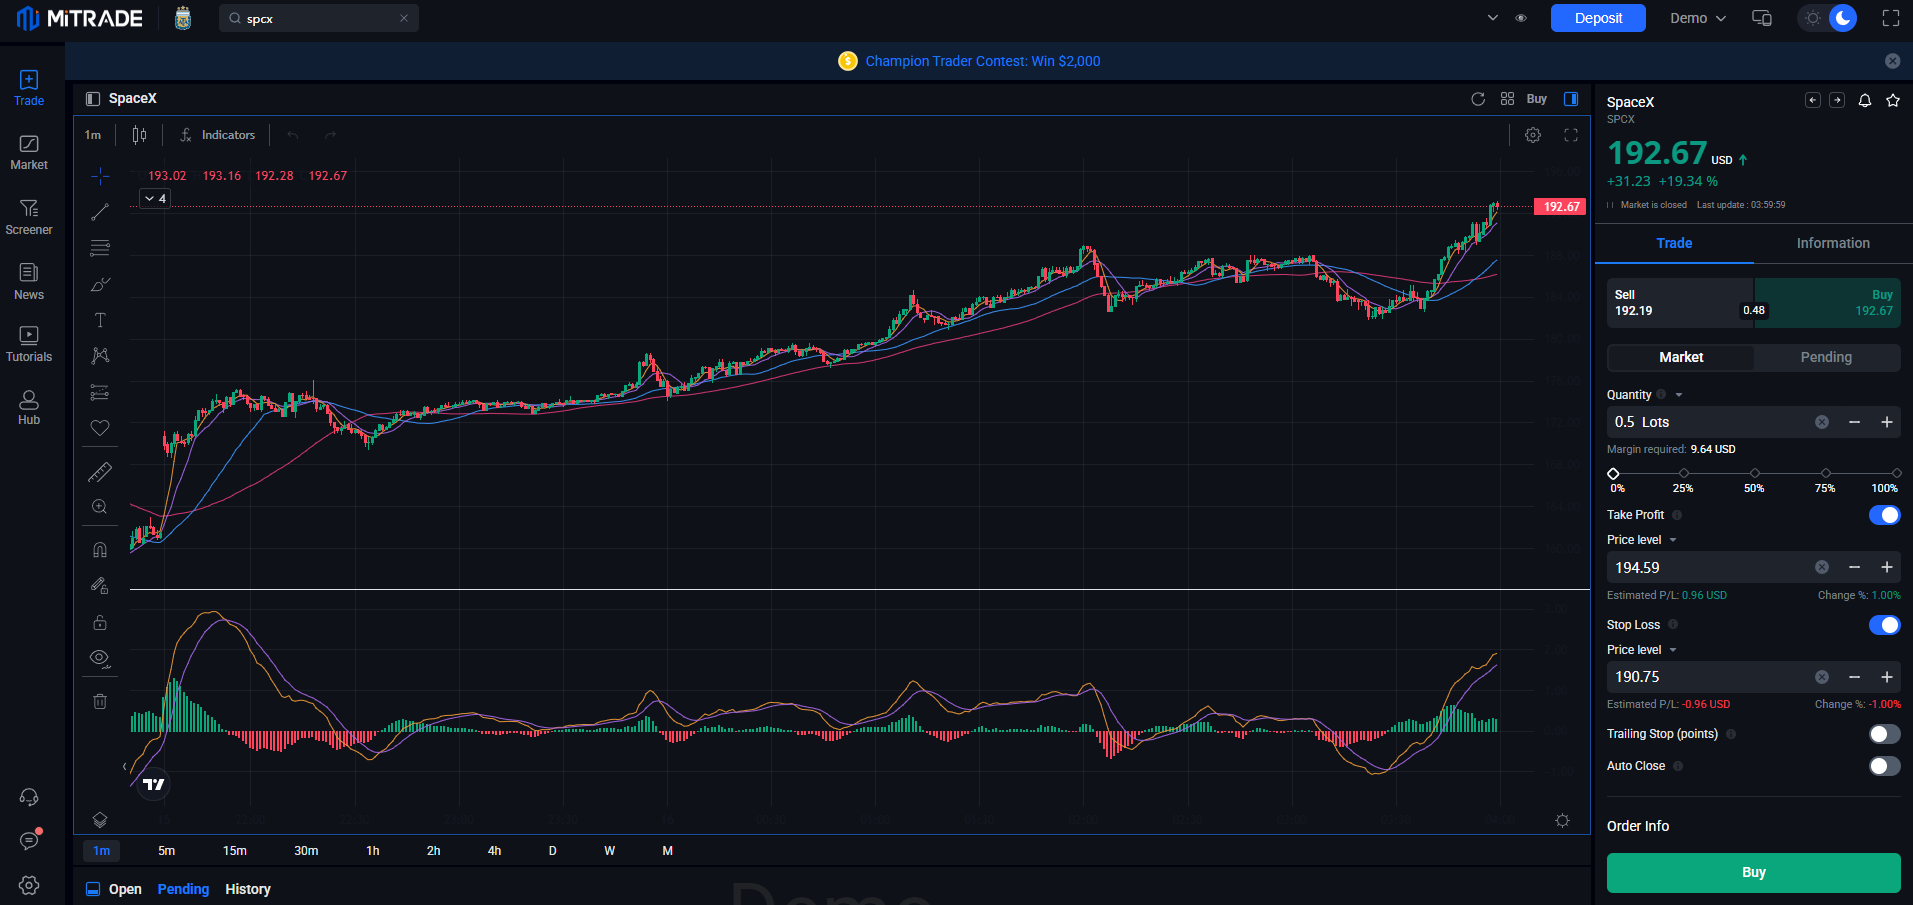Open the News sidebar section
1913x905 pixels.
29,282
